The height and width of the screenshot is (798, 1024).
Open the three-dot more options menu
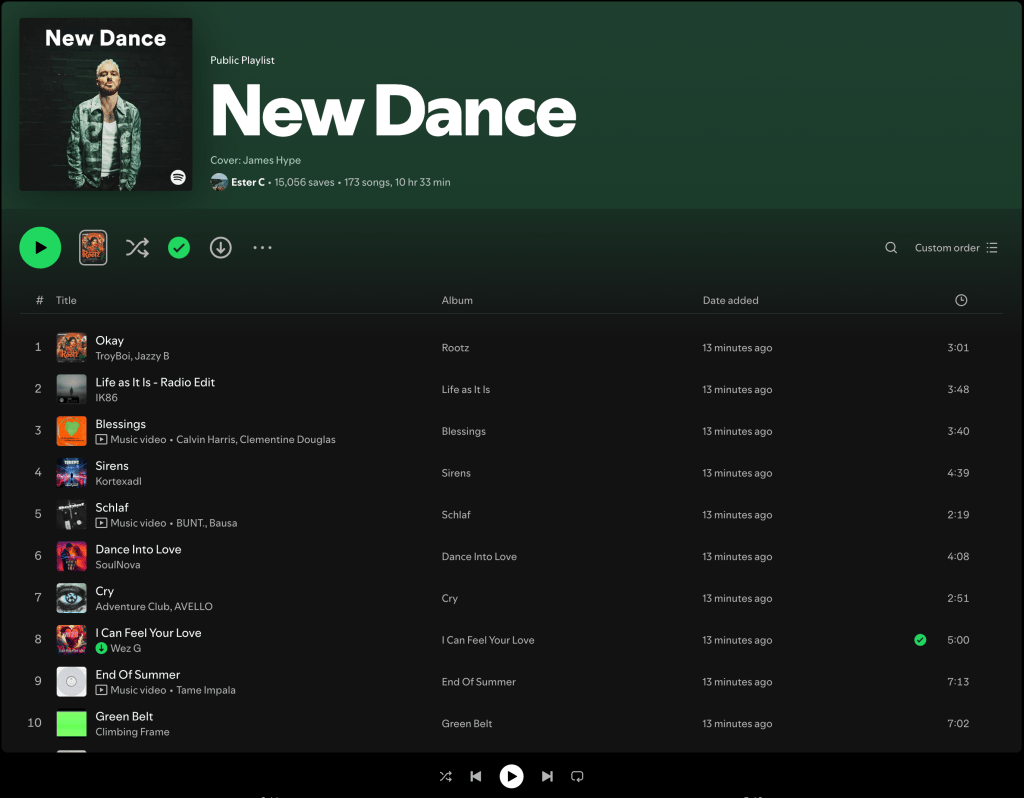263,247
